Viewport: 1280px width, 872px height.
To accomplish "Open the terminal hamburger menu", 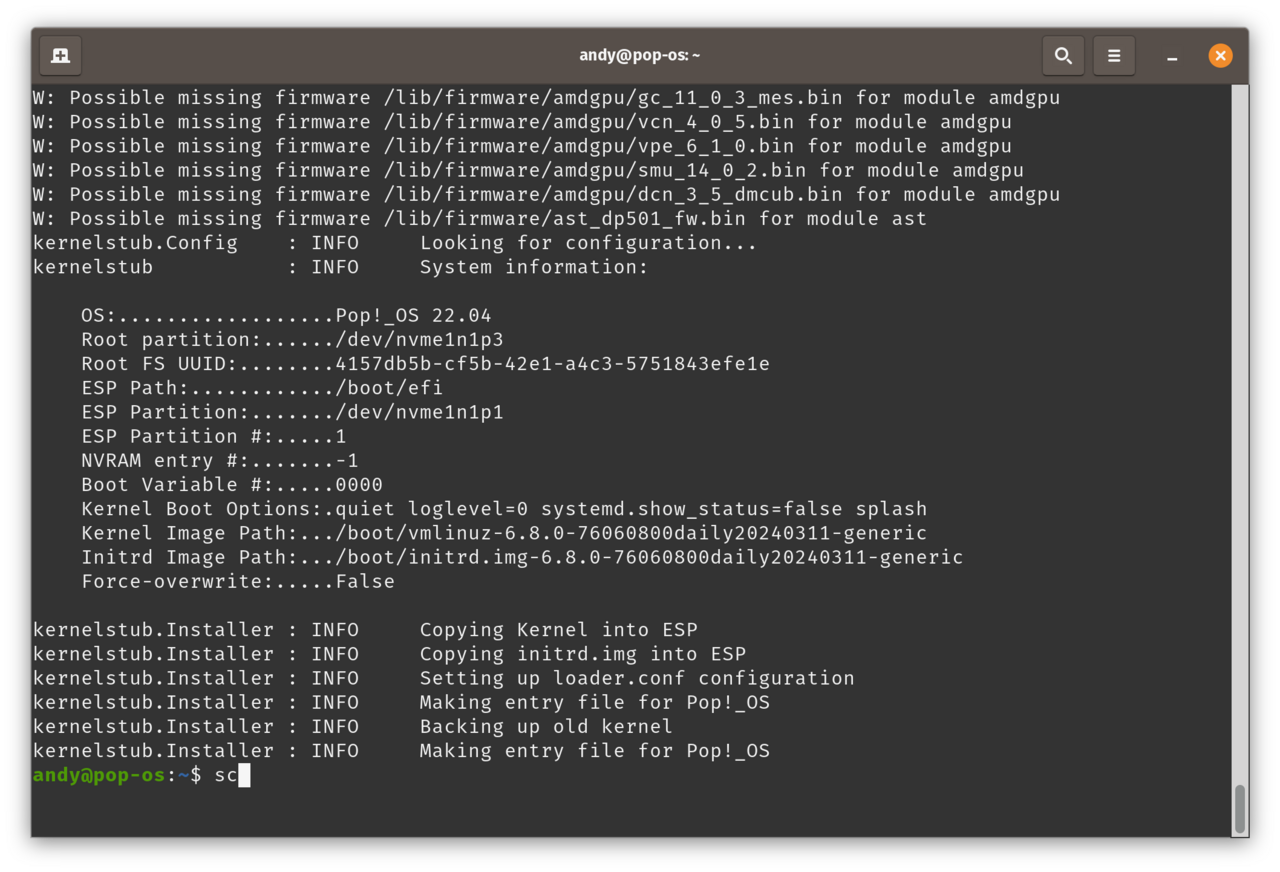I will (x=1114, y=55).
